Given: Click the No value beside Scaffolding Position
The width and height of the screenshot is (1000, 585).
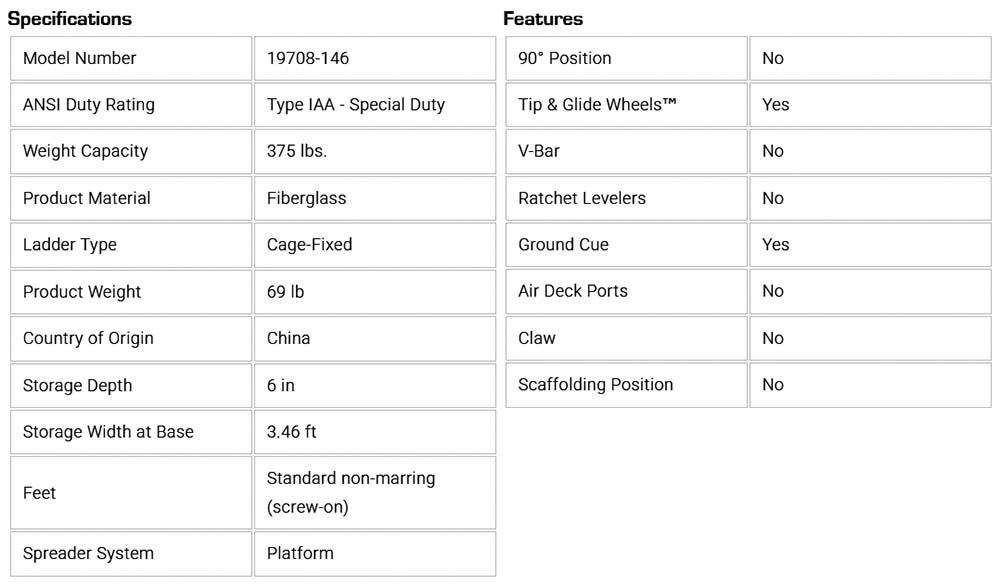Looking at the screenshot, I should pyautogui.click(x=773, y=385).
